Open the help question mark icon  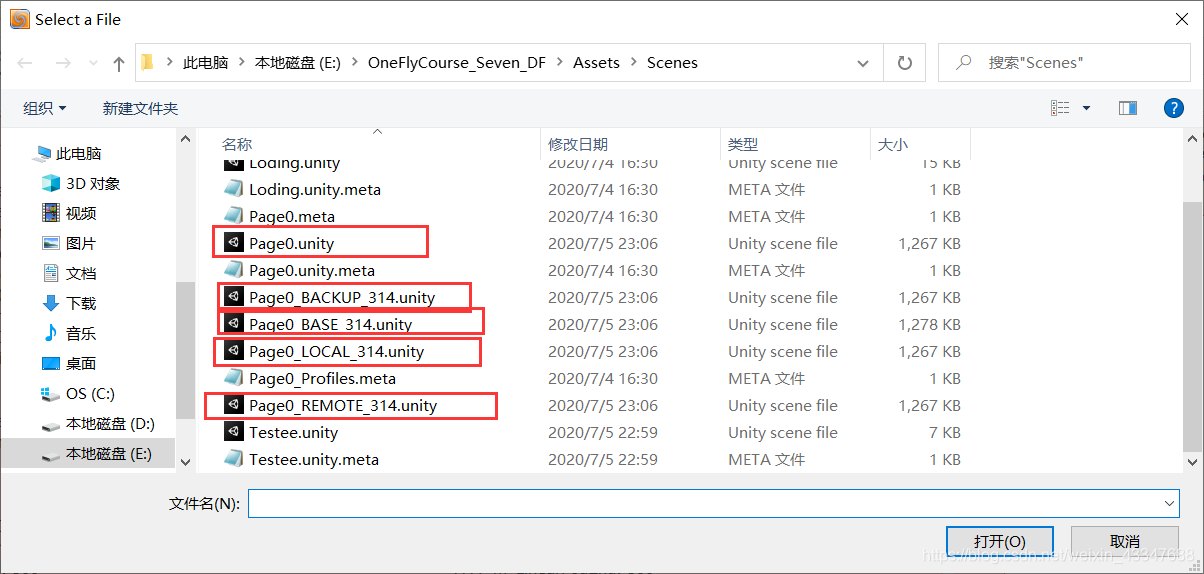click(1174, 108)
